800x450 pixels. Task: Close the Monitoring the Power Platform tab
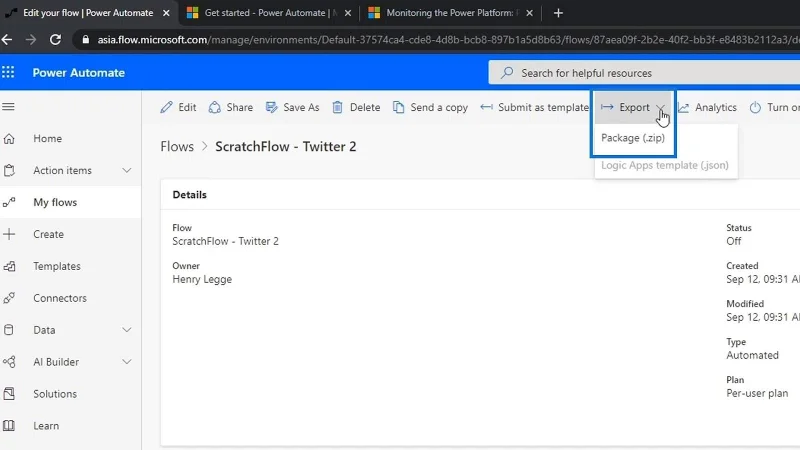[530, 13]
